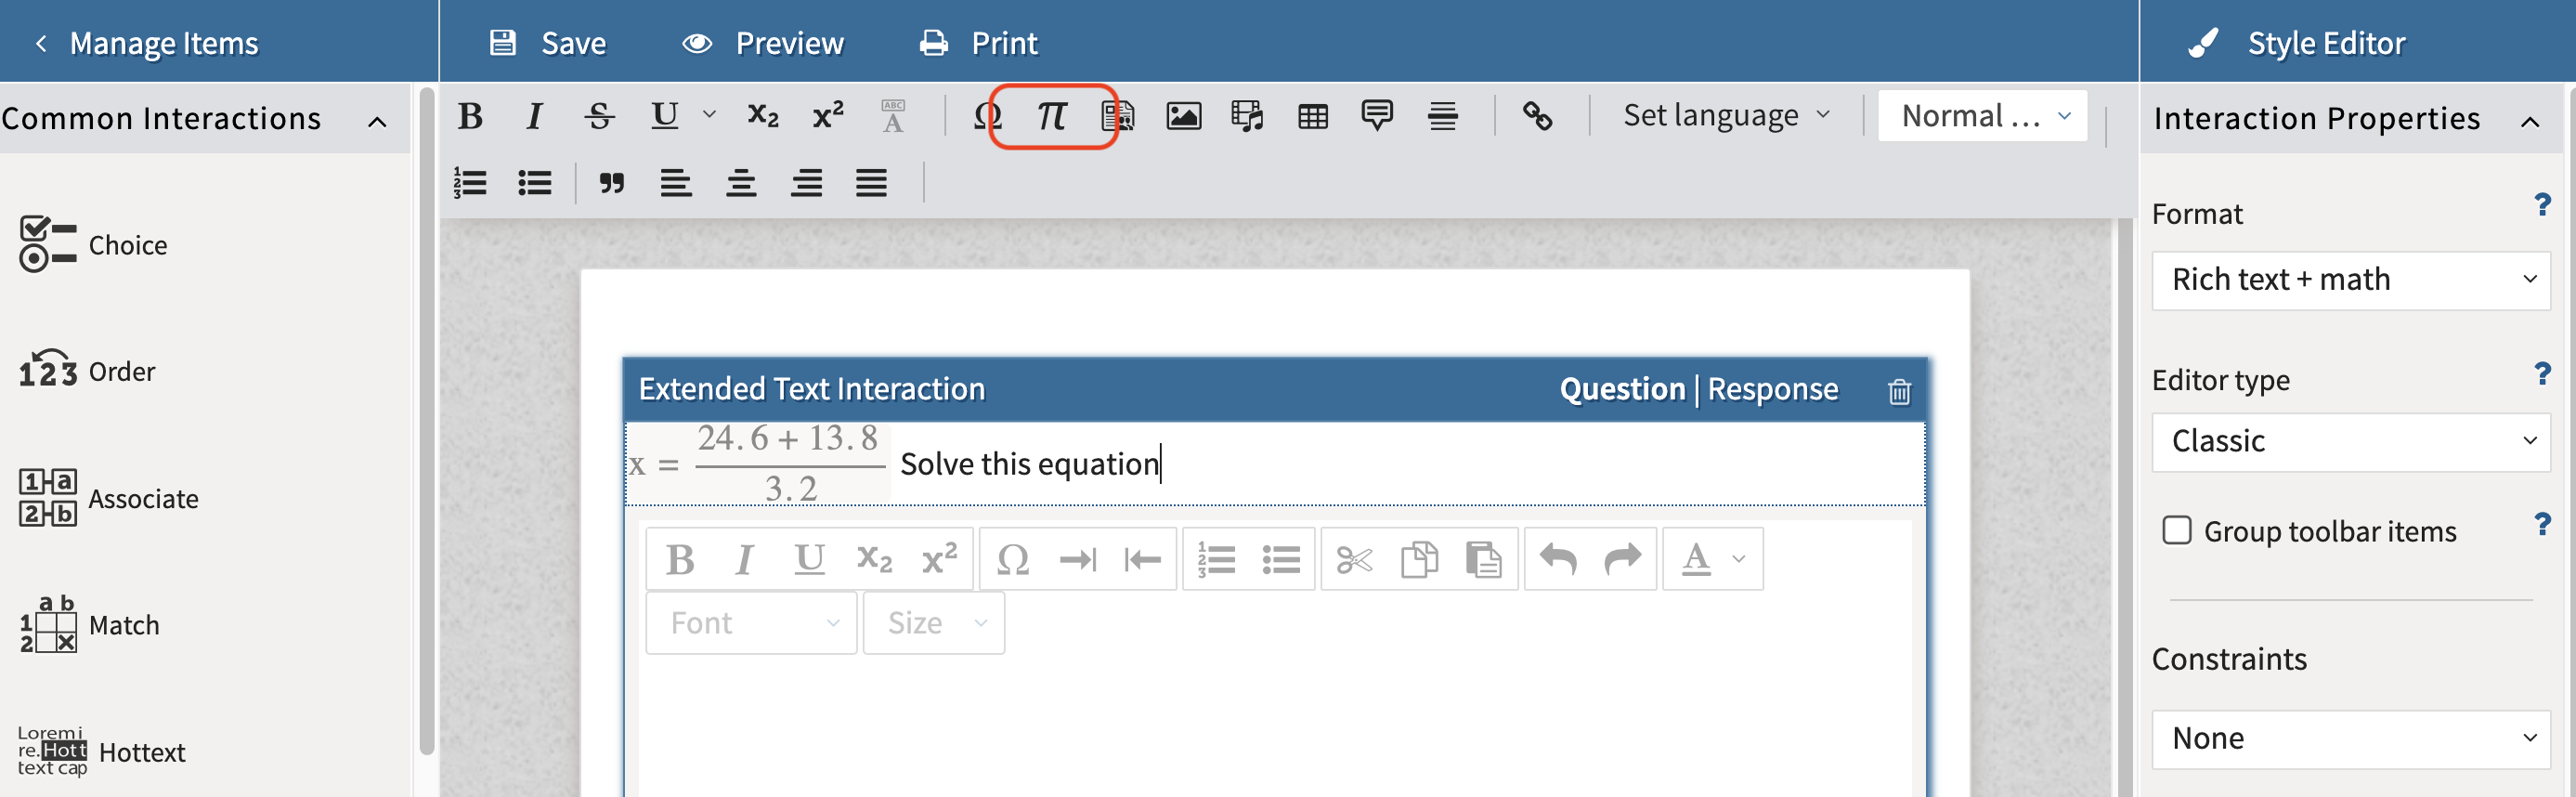2576x797 pixels.
Task: Insert media using the film-and-music icon
Action: click(x=1247, y=116)
